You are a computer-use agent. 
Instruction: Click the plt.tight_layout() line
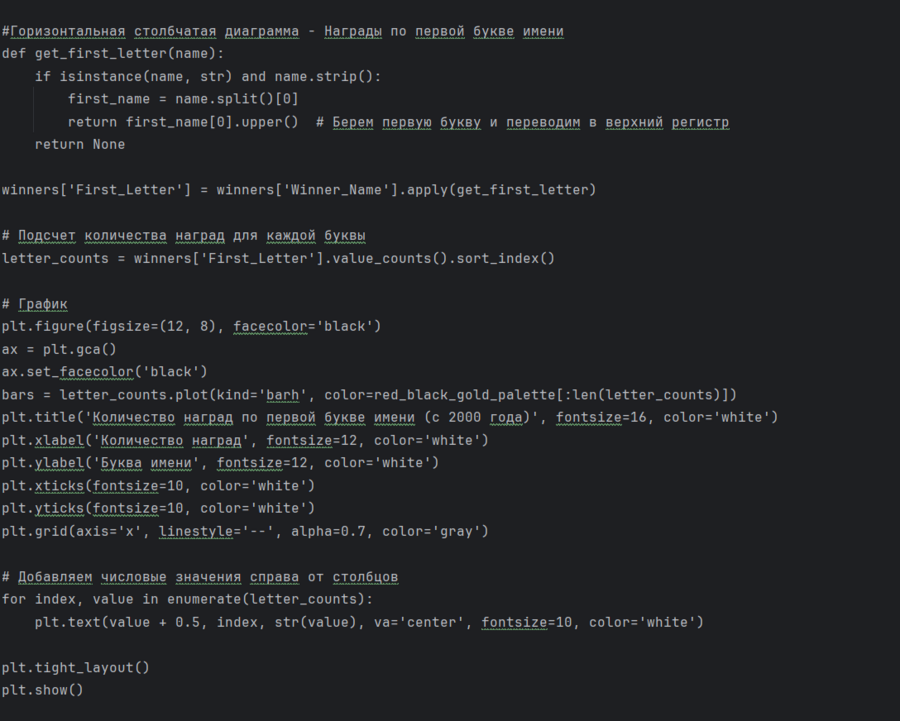(x=76, y=667)
